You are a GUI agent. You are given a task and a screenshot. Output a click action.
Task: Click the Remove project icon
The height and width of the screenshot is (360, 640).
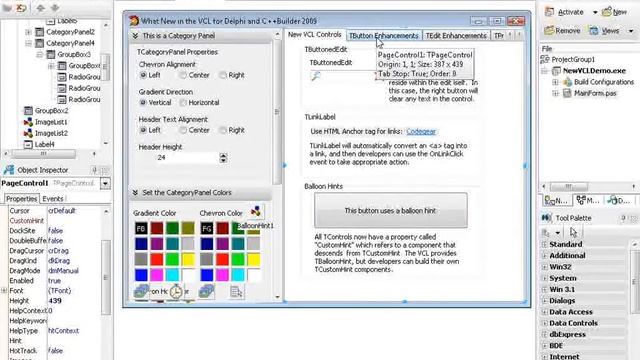point(549,31)
